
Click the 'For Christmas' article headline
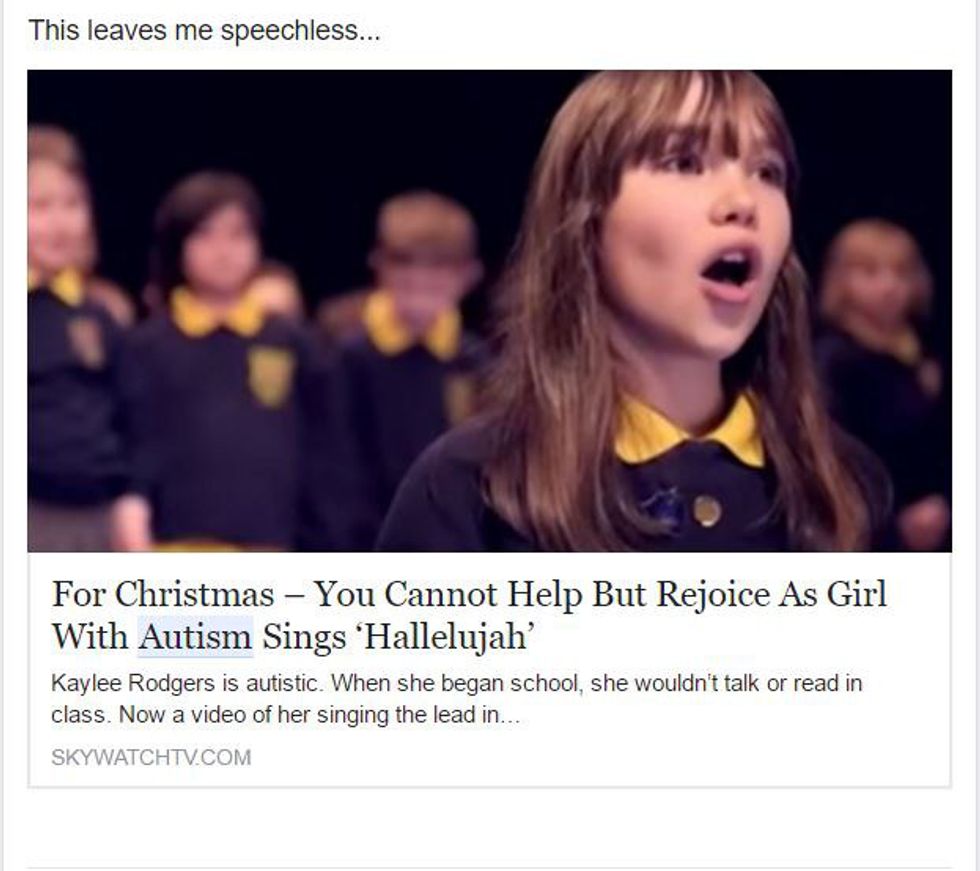click(469, 615)
